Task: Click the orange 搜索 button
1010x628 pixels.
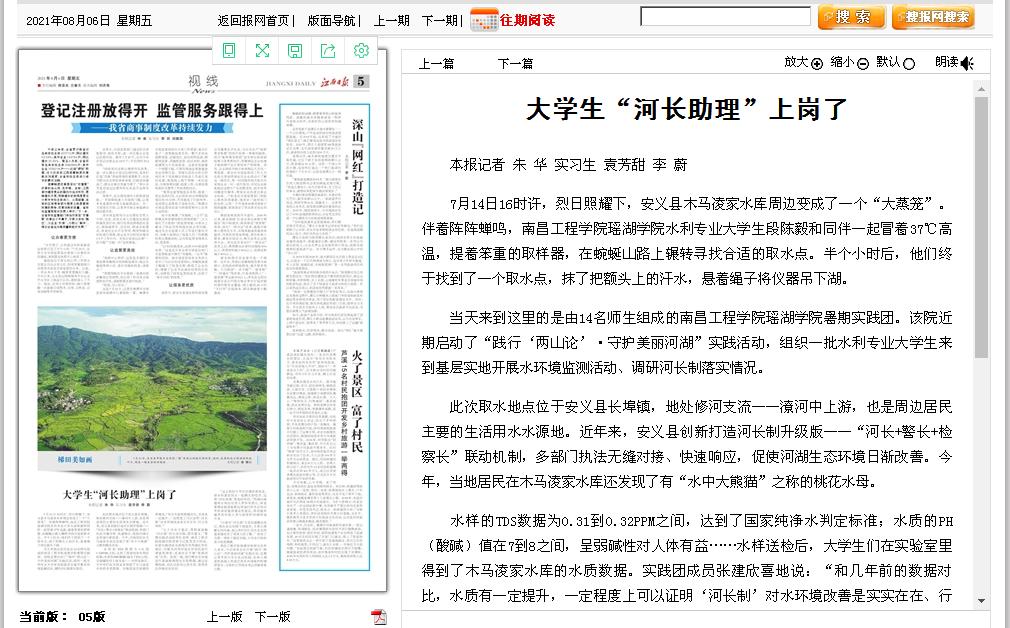Action: pyautogui.click(x=851, y=17)
